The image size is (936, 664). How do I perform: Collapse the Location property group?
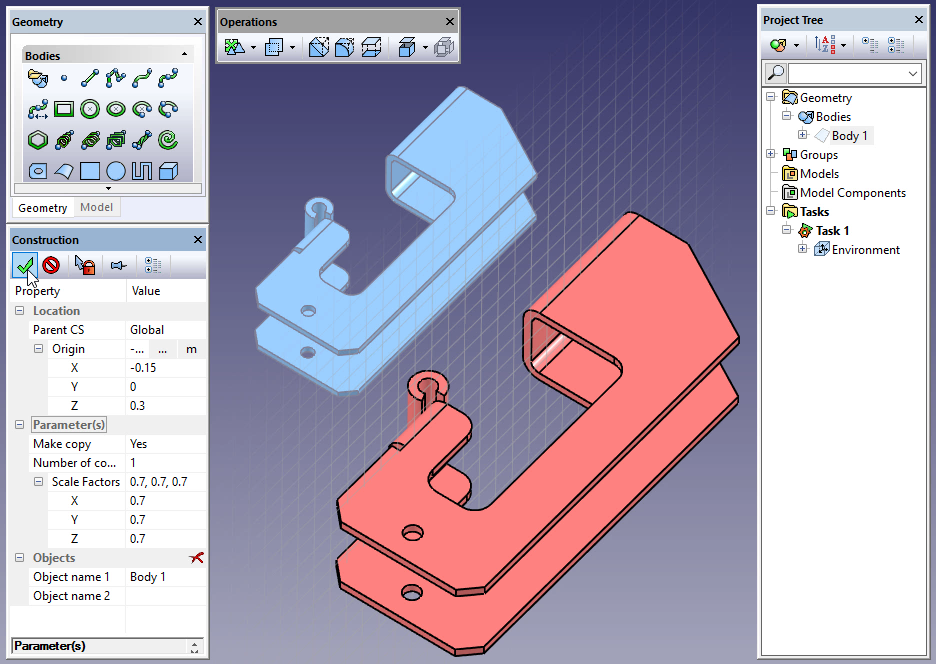click(20, 311)
